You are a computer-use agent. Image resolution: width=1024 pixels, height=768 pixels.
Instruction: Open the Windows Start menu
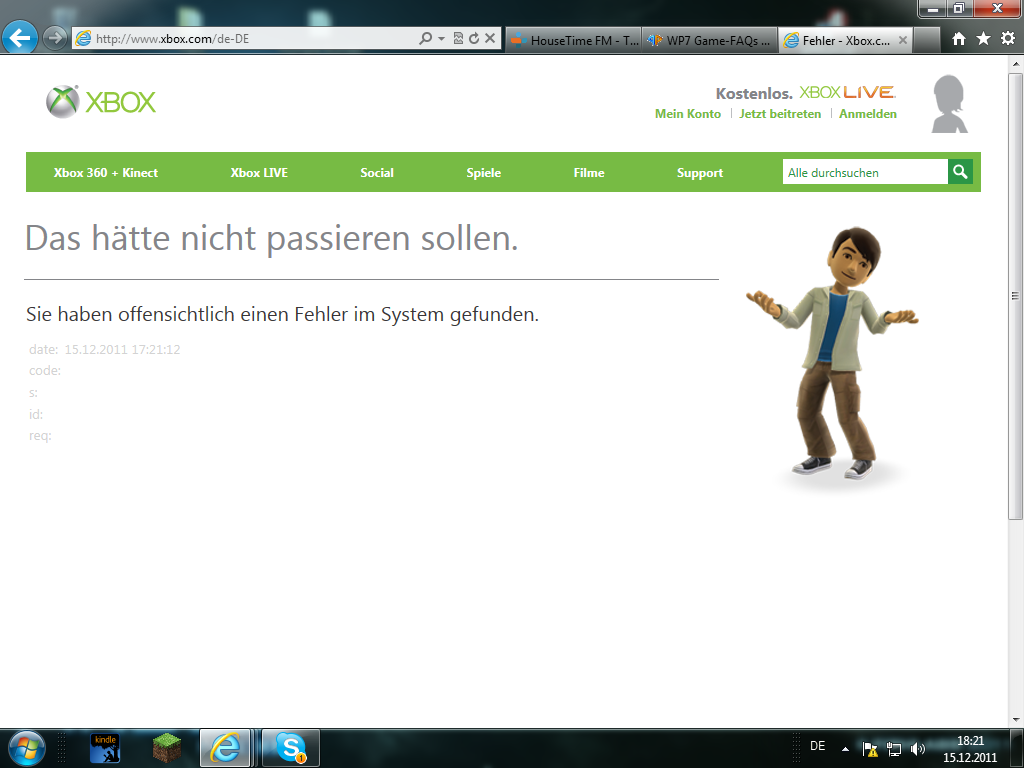26,748
